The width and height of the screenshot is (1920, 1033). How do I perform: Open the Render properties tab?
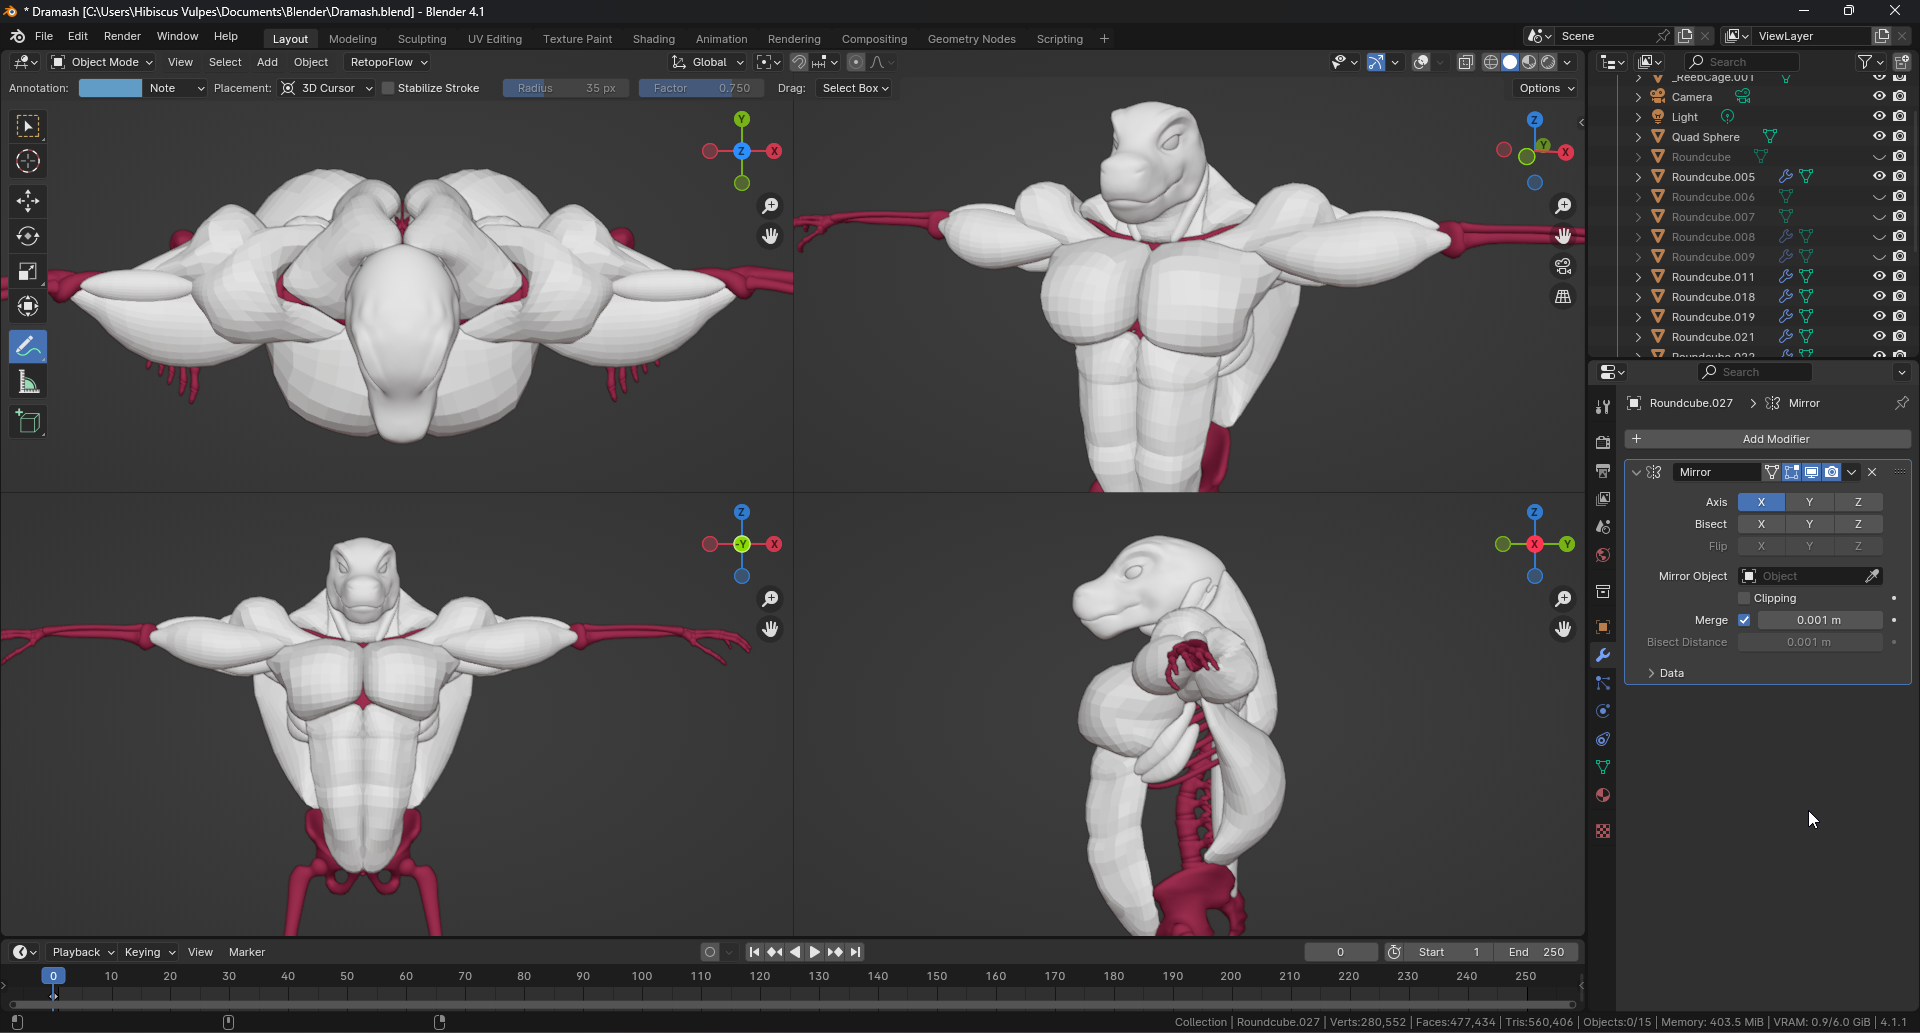pyautogui.click(x=1603, y=442)
